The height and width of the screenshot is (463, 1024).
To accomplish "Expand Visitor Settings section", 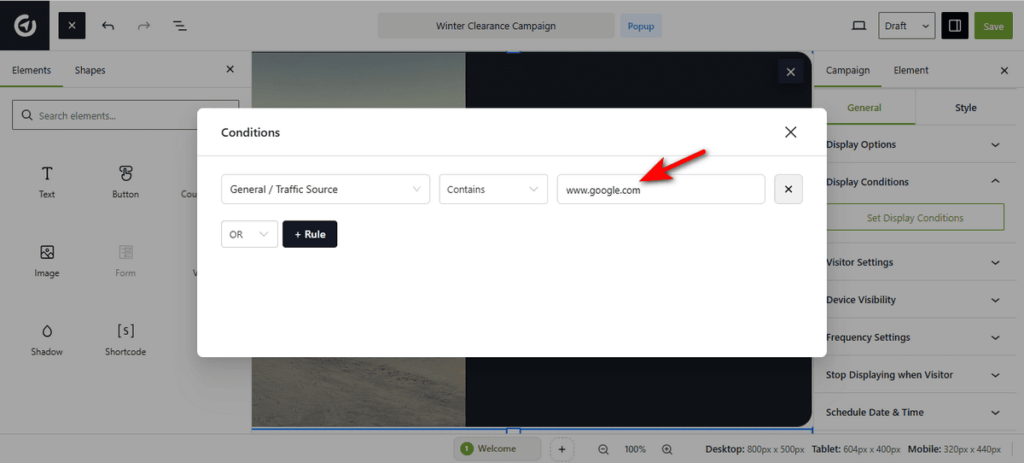I will [x=913, y=263].
